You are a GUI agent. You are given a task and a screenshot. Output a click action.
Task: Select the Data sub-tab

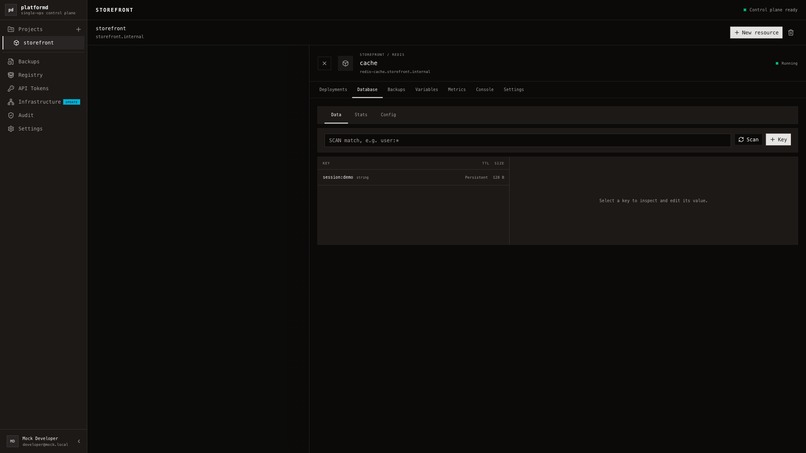(336, 115)
